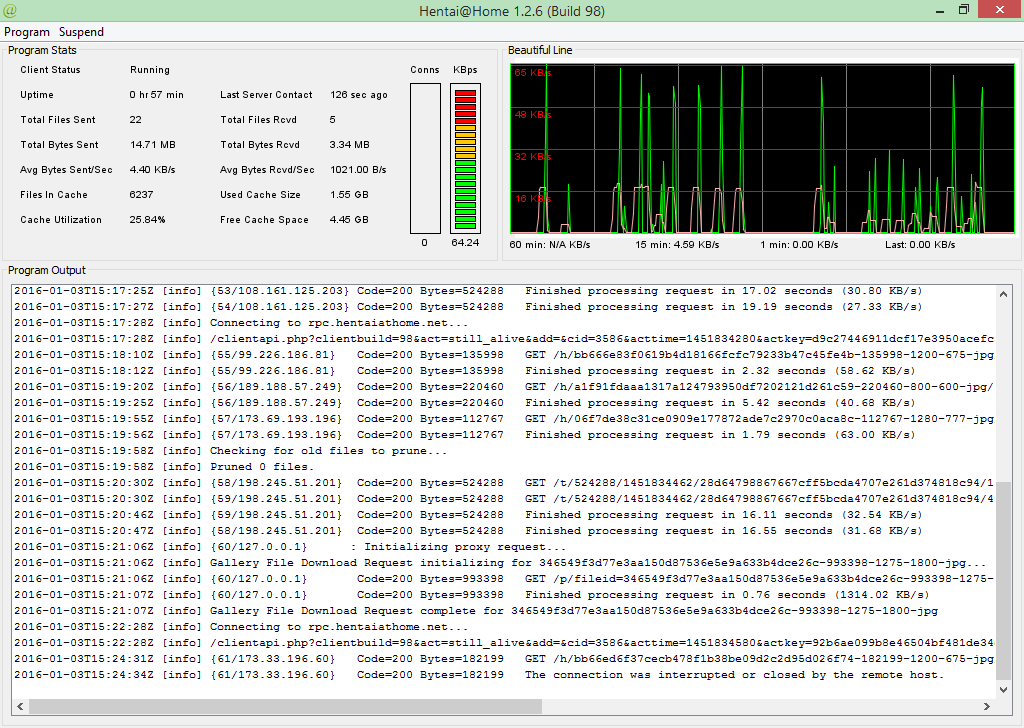Image resolution: width=1024 pixels, height=728 pixels.
Task: Click the Hentai@Home app icon in title bar
Action: (11, 11)
